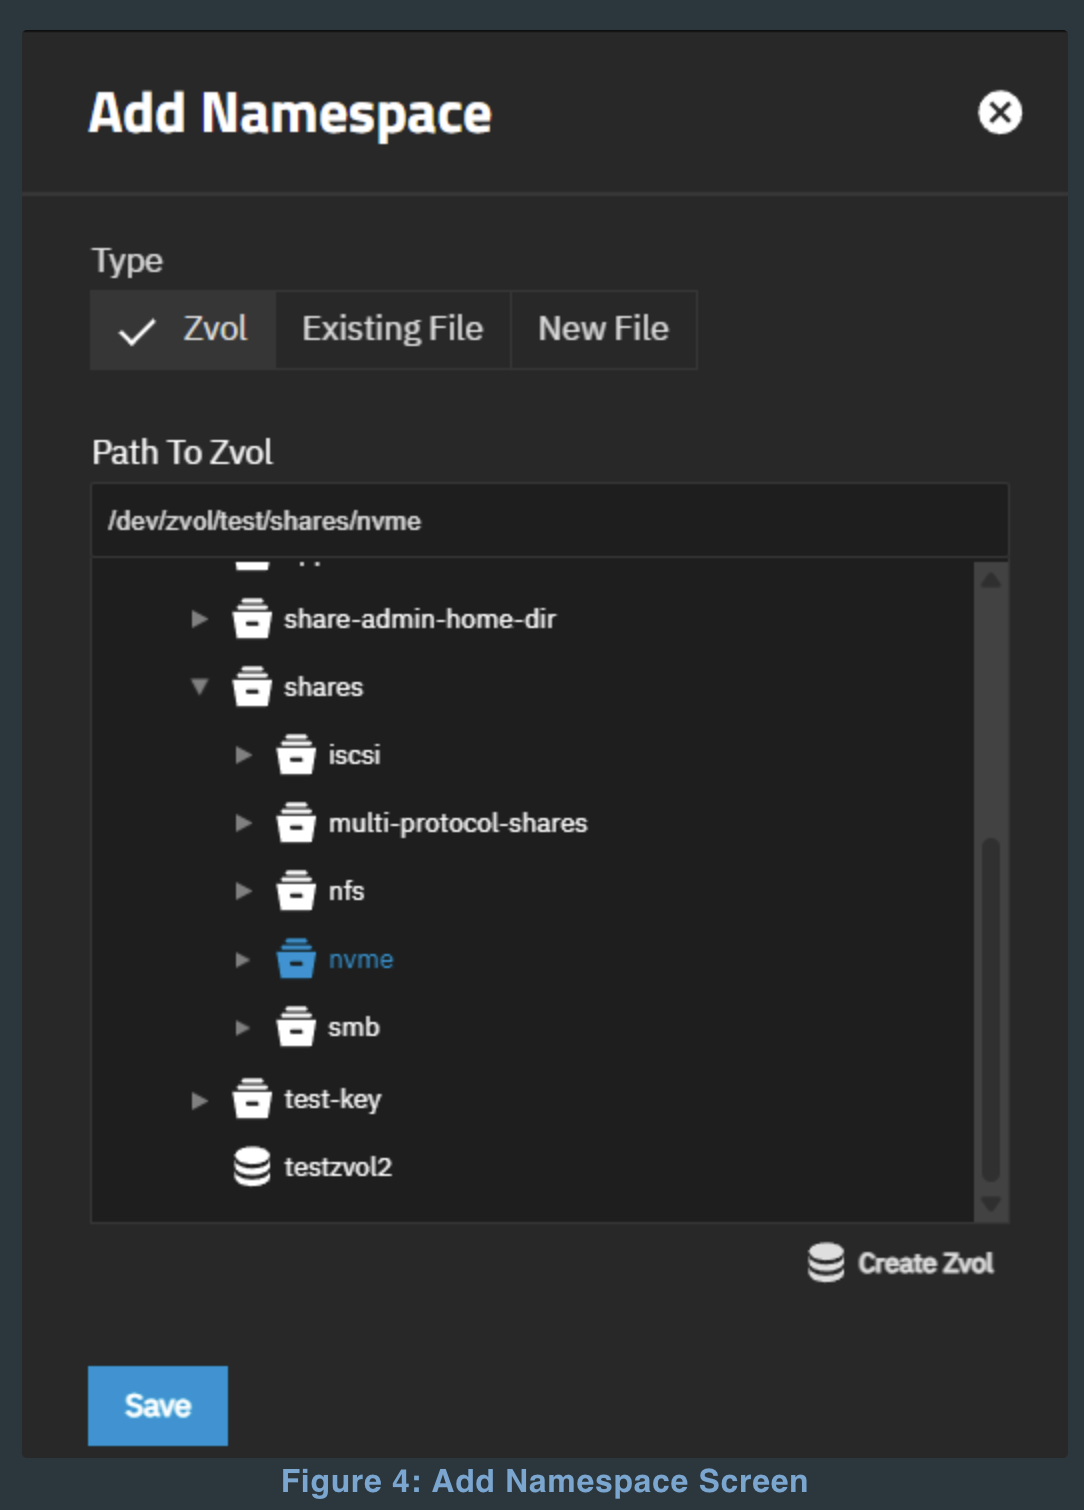The height and width of the screenshot is (1510, 1084).
Task: Click the nfs dataset icon
Action: [296, 891]
